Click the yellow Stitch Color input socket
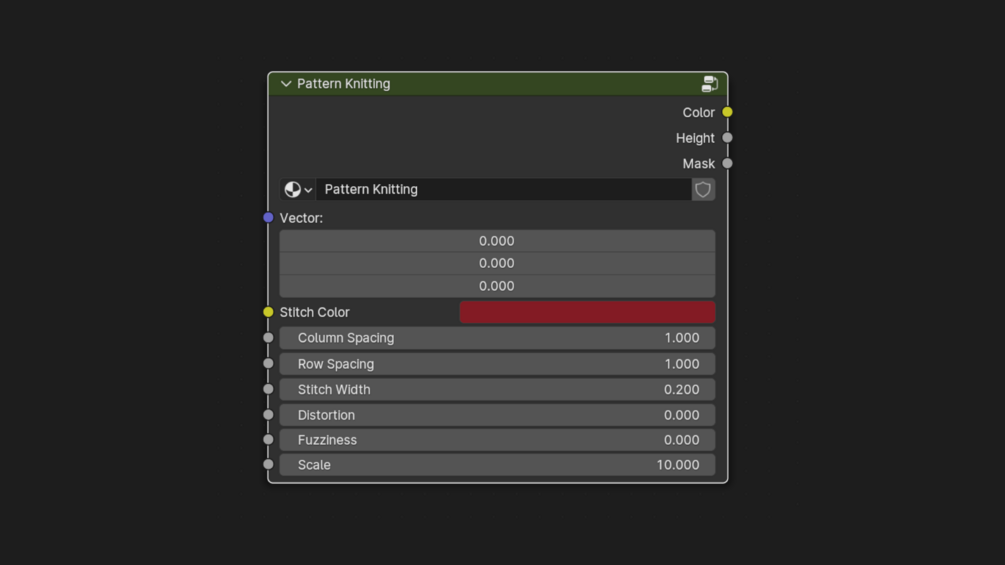 tap(268, 312)
